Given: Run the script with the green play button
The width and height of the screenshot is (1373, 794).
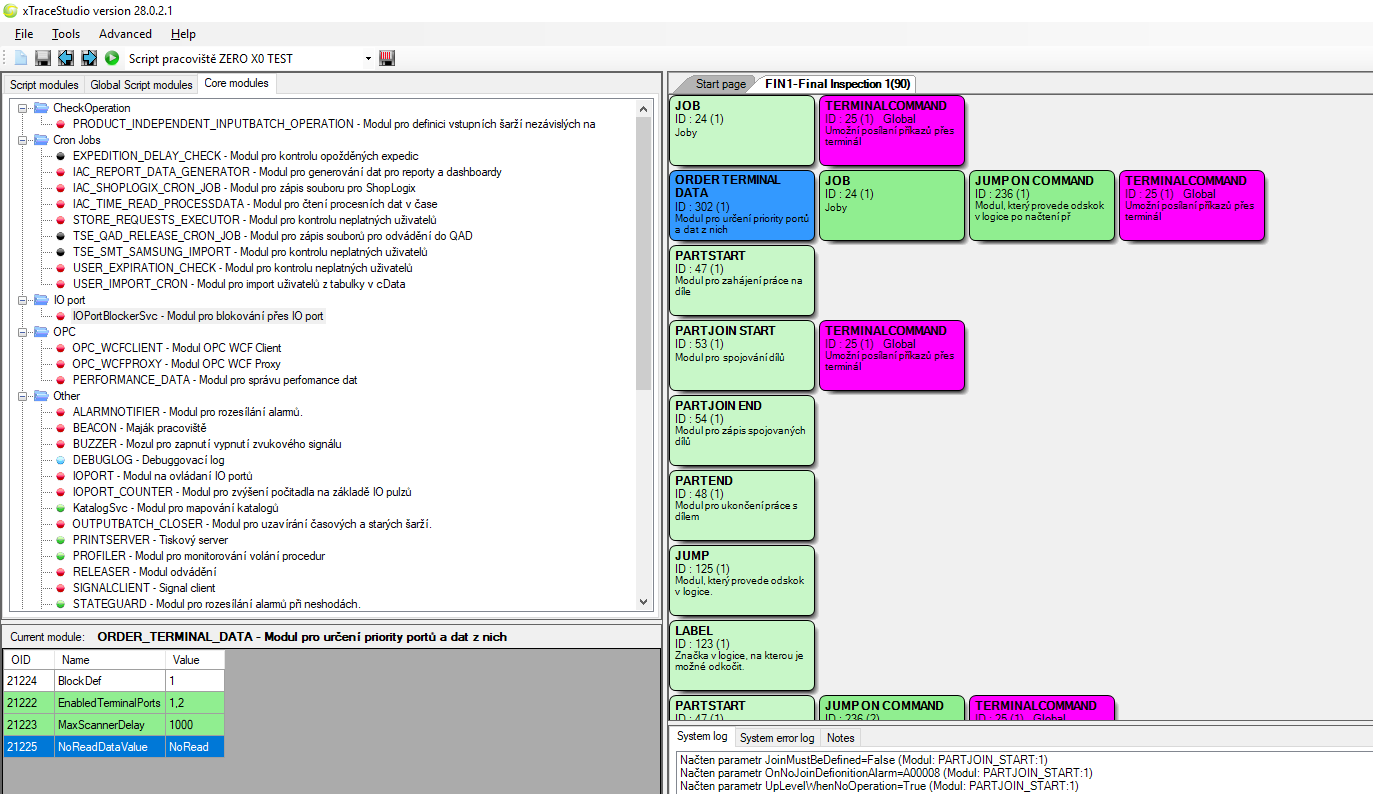Looking at the screenshot, I should coord(111,57).
